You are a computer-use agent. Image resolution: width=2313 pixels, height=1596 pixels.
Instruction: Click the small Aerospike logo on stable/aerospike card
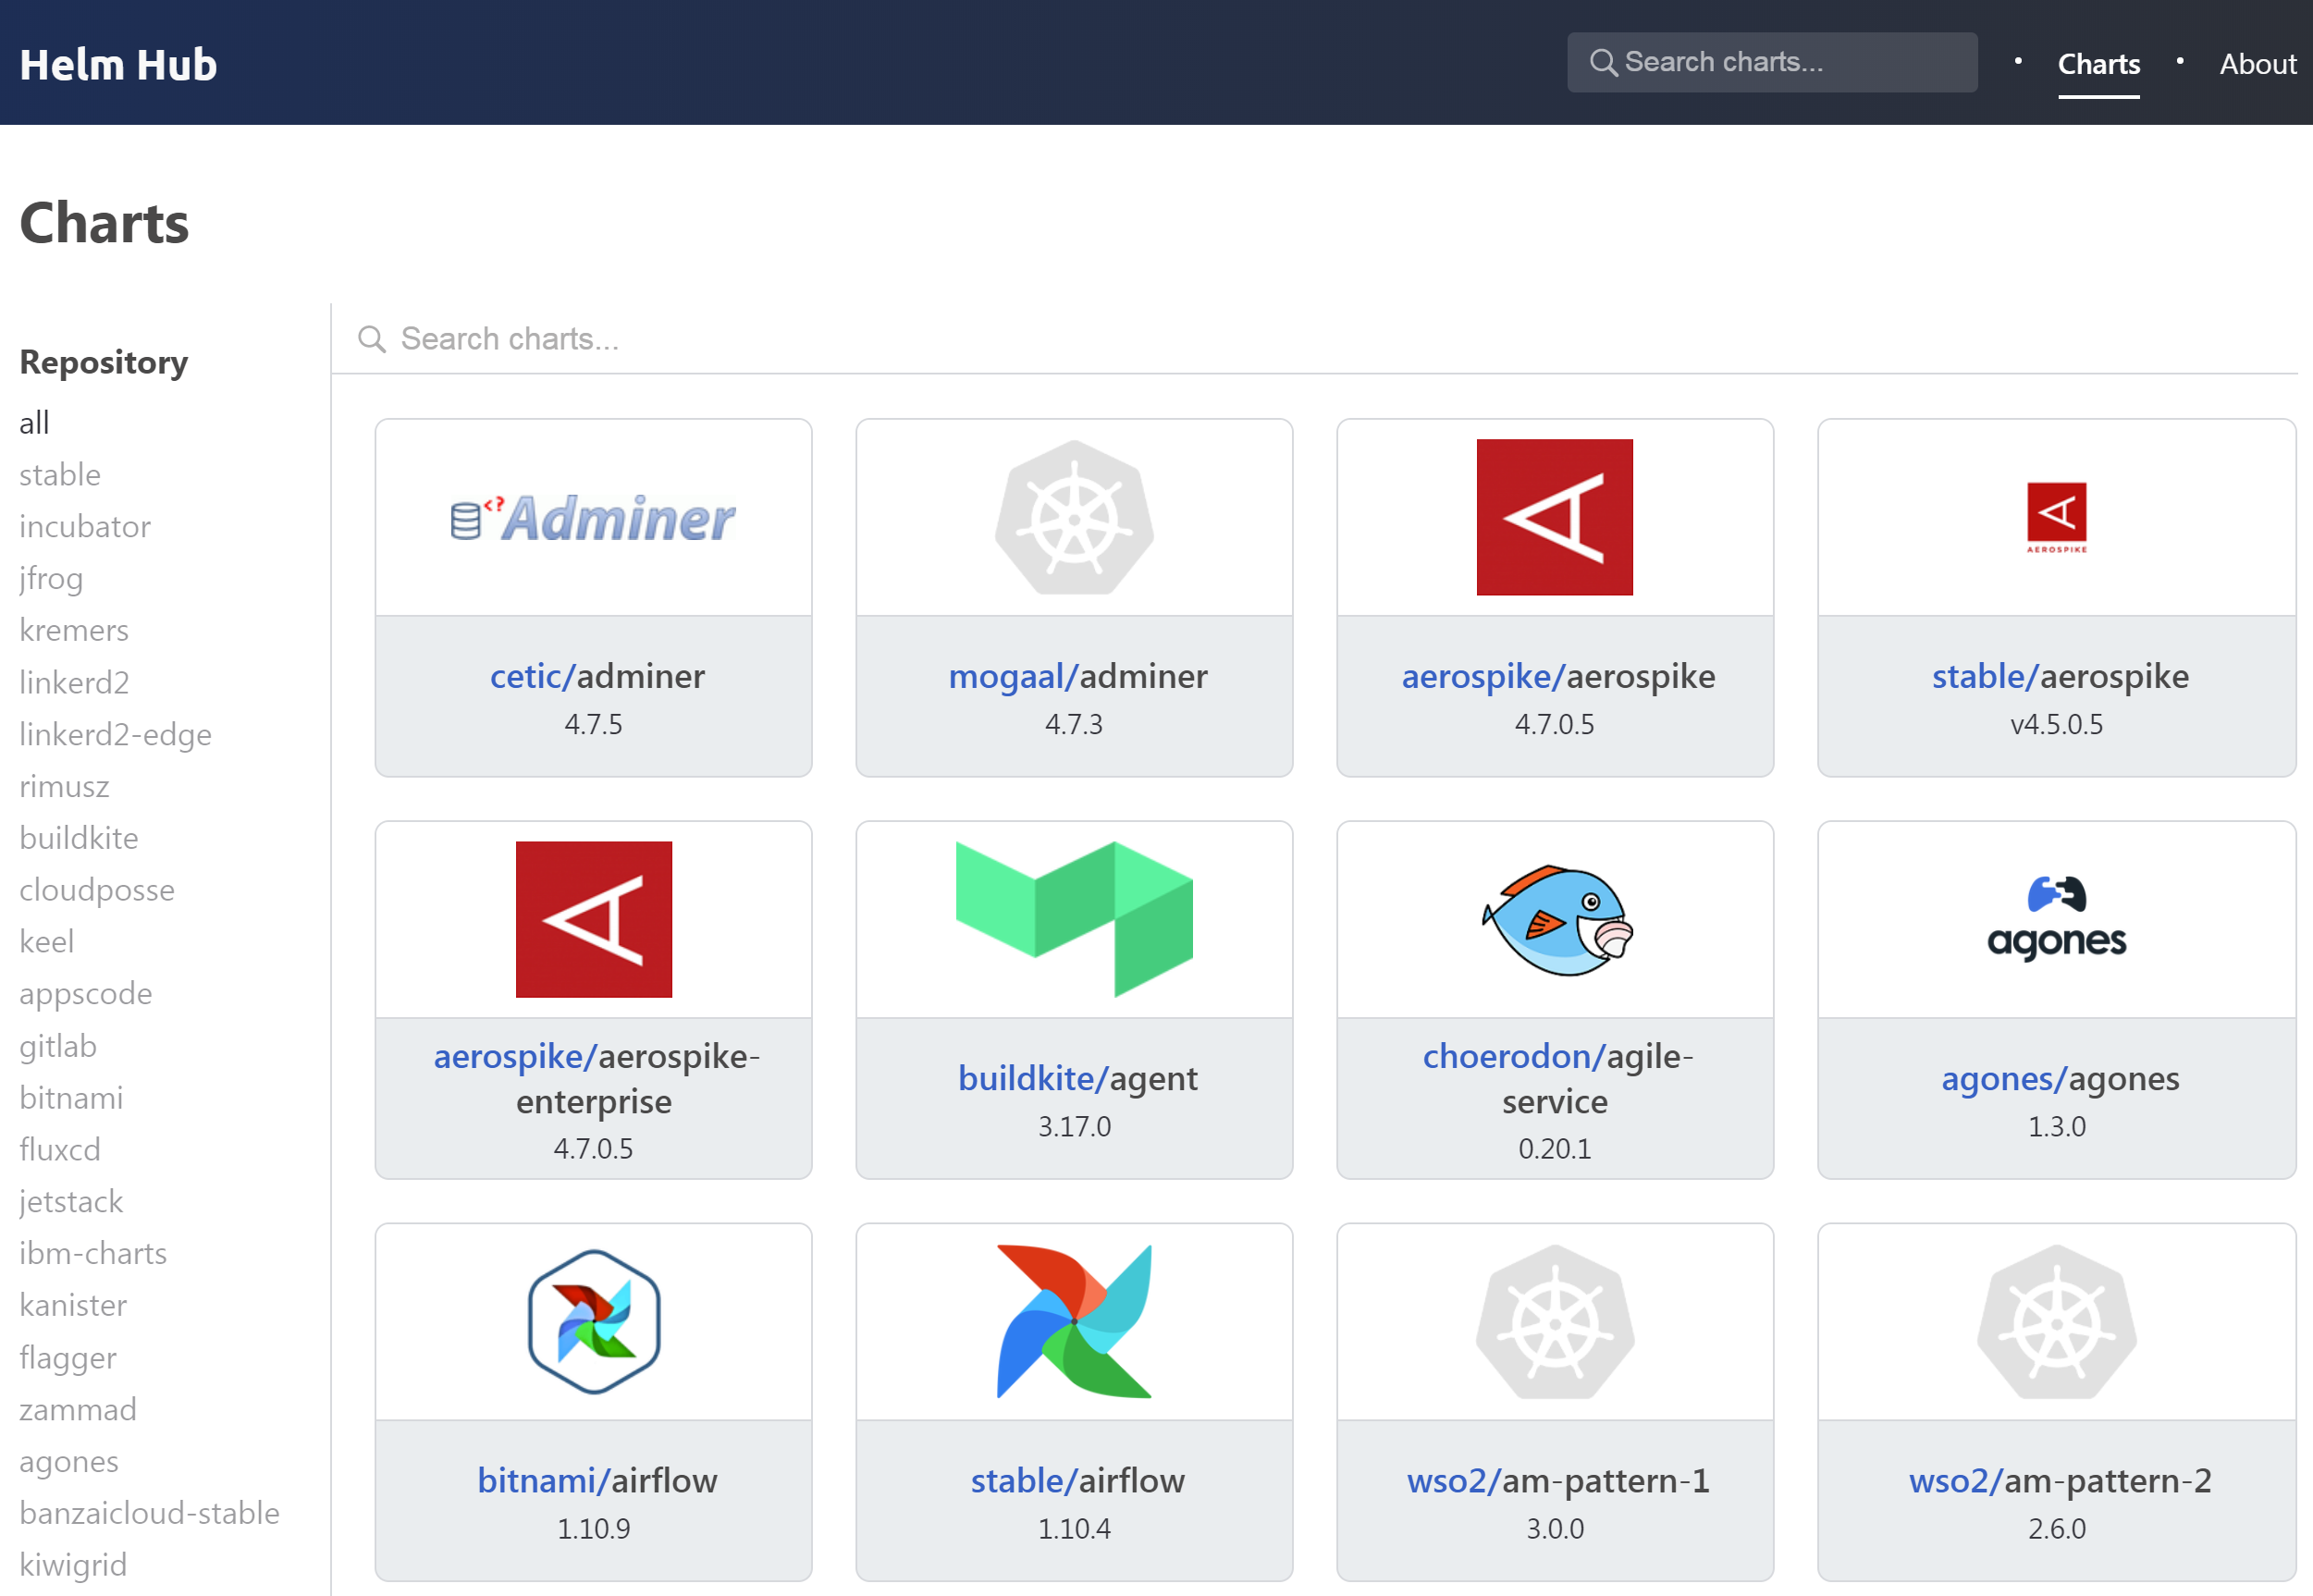pyautogui.click(x=2056, y=517)
